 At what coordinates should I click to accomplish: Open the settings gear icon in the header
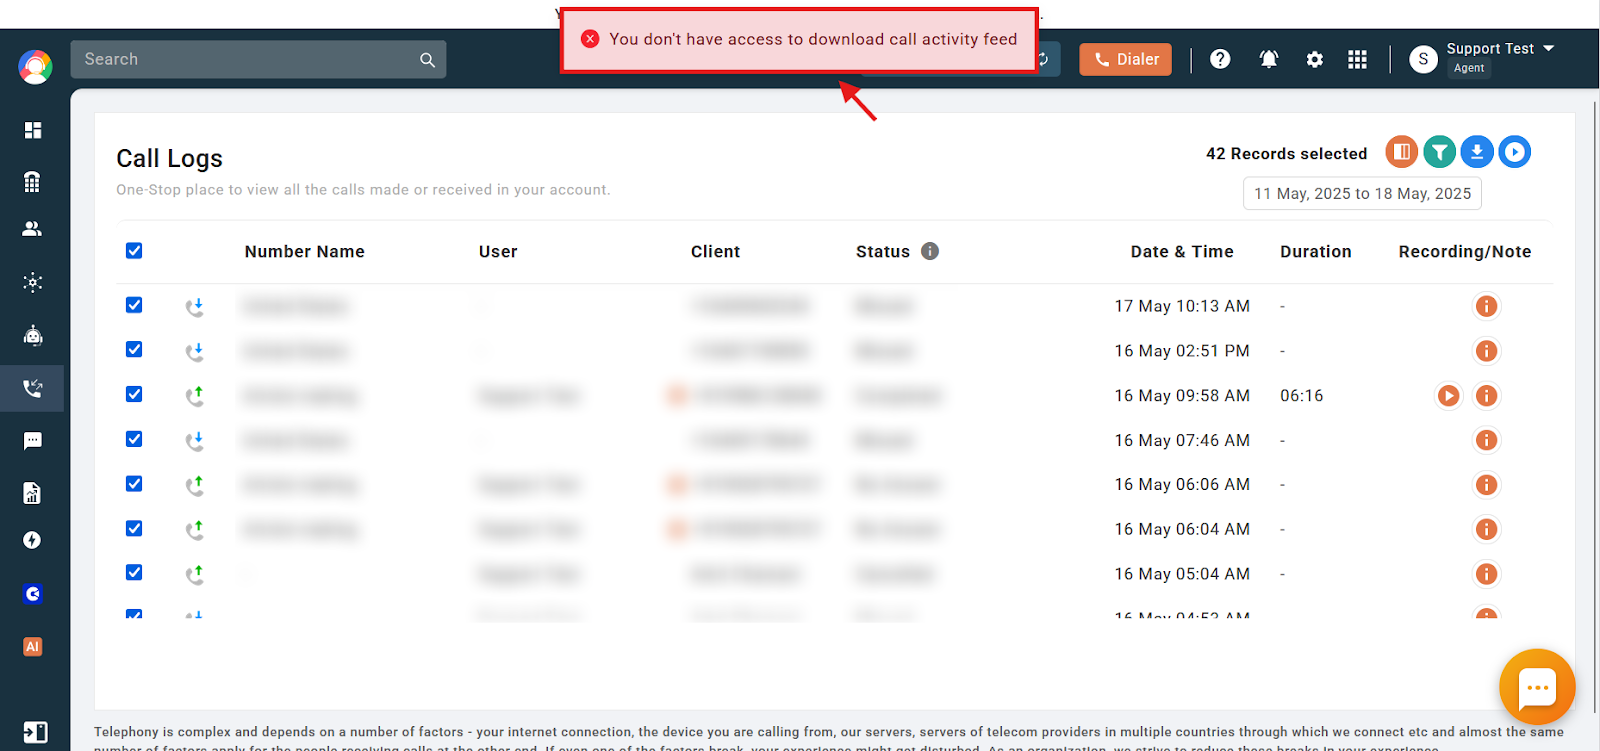coord(1315,60)
